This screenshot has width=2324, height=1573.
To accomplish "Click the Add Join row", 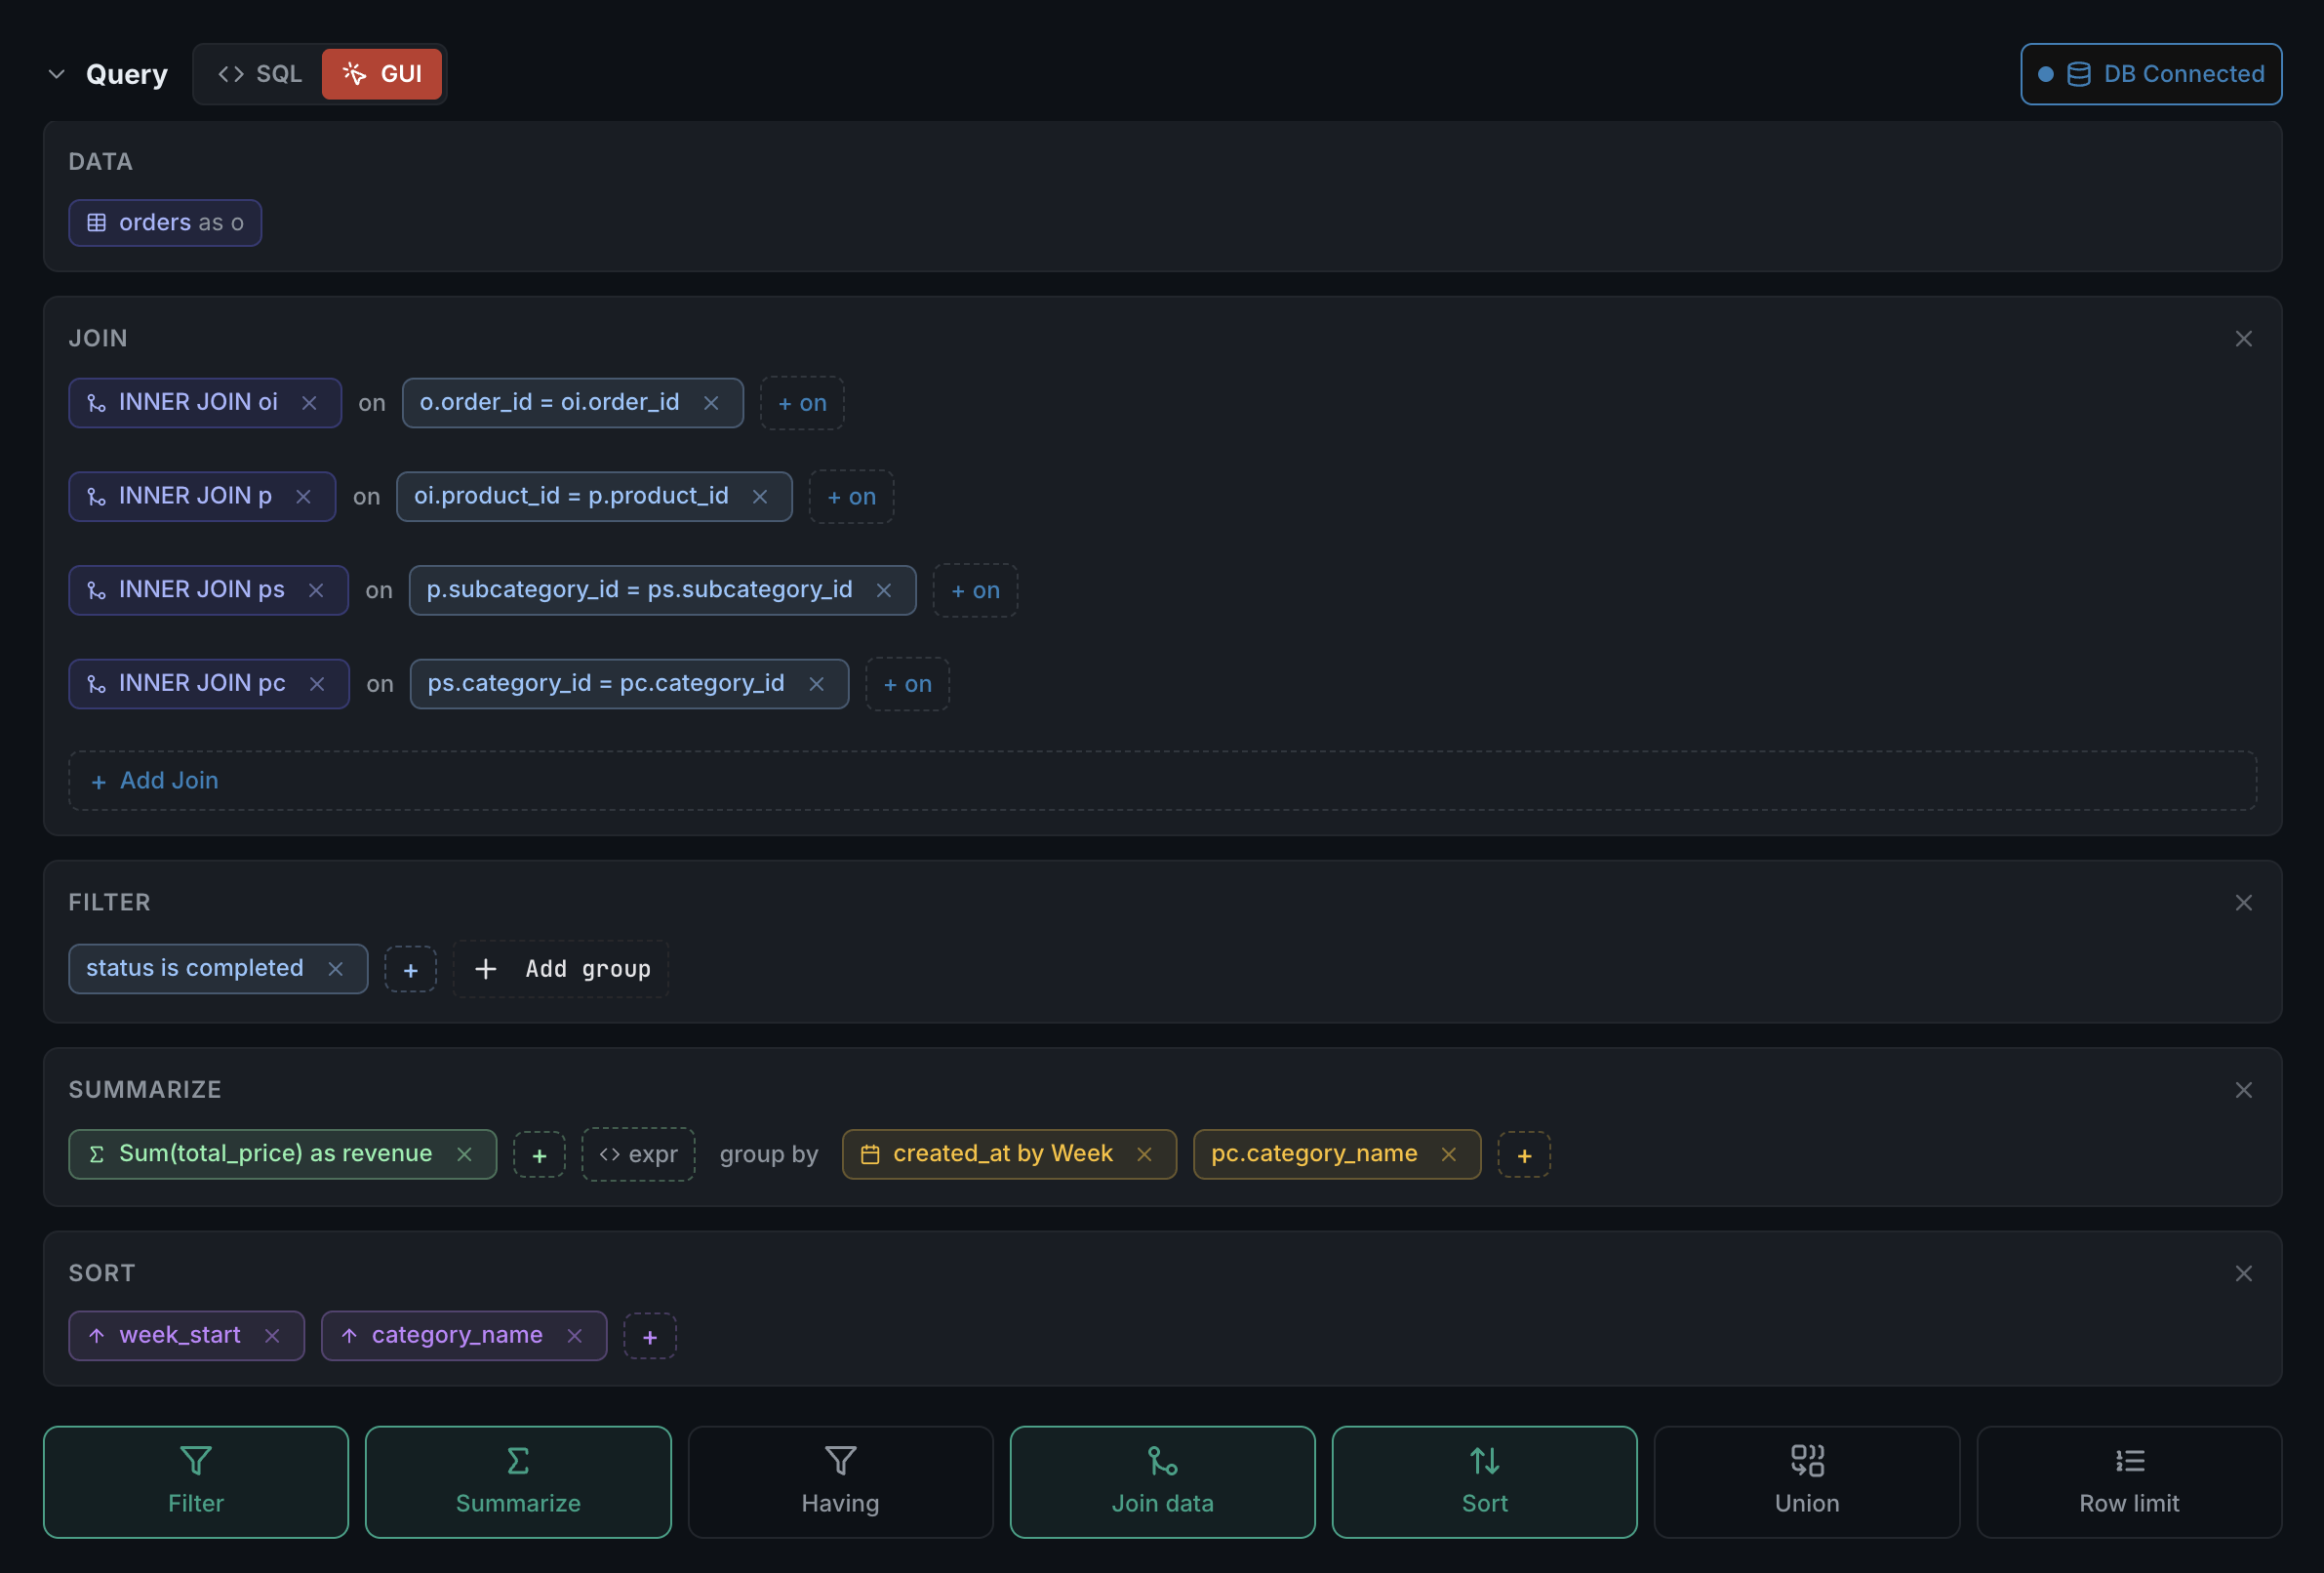I will pos(1162,781).
